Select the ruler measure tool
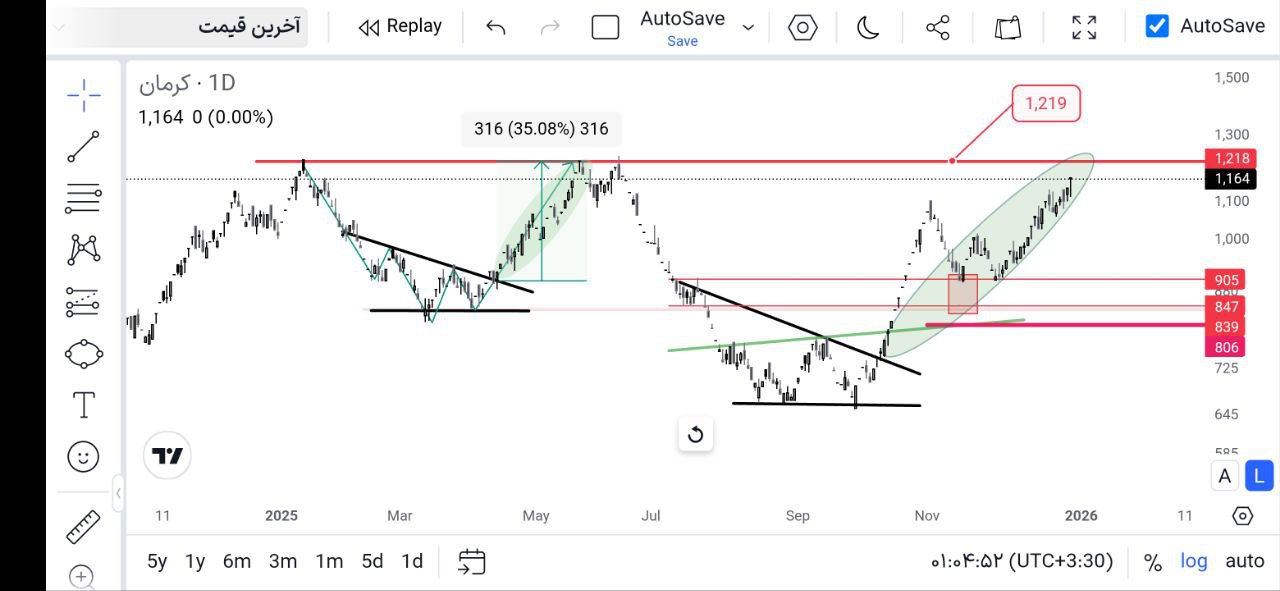Screen dimensions: 1280x591 click(84, 526)
